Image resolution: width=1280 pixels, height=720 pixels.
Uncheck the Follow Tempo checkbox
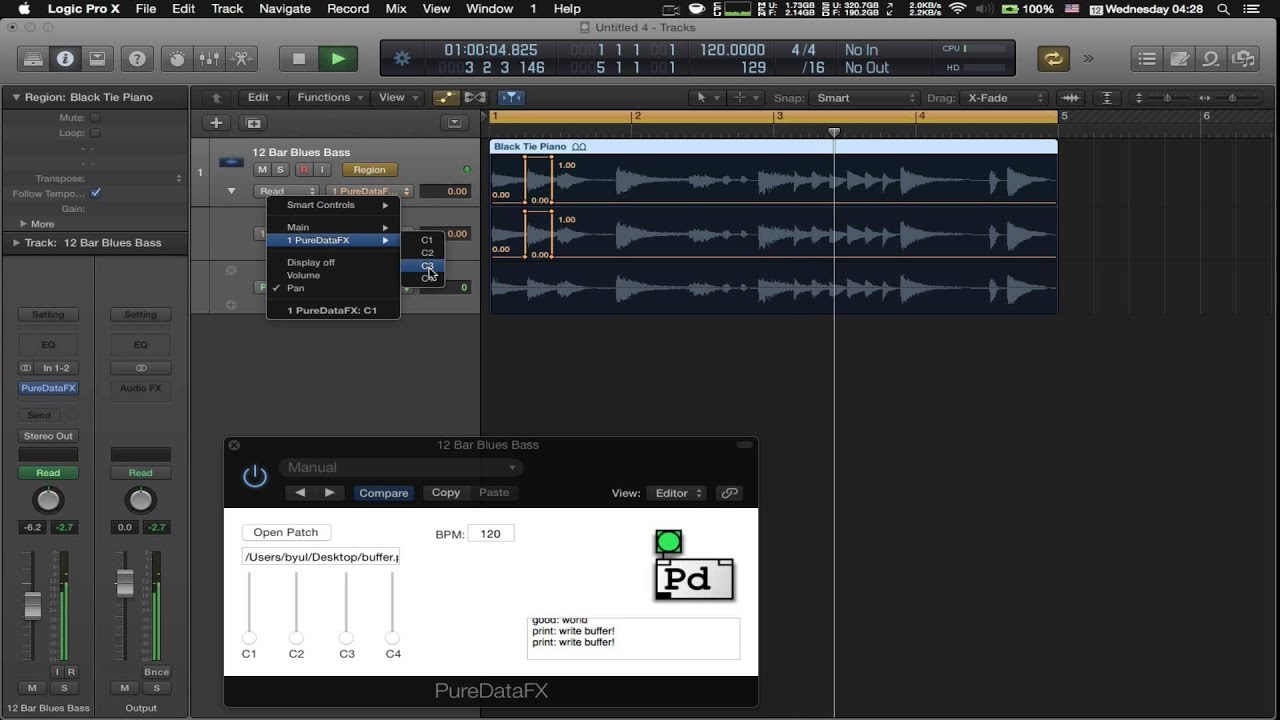click(95, 193)
